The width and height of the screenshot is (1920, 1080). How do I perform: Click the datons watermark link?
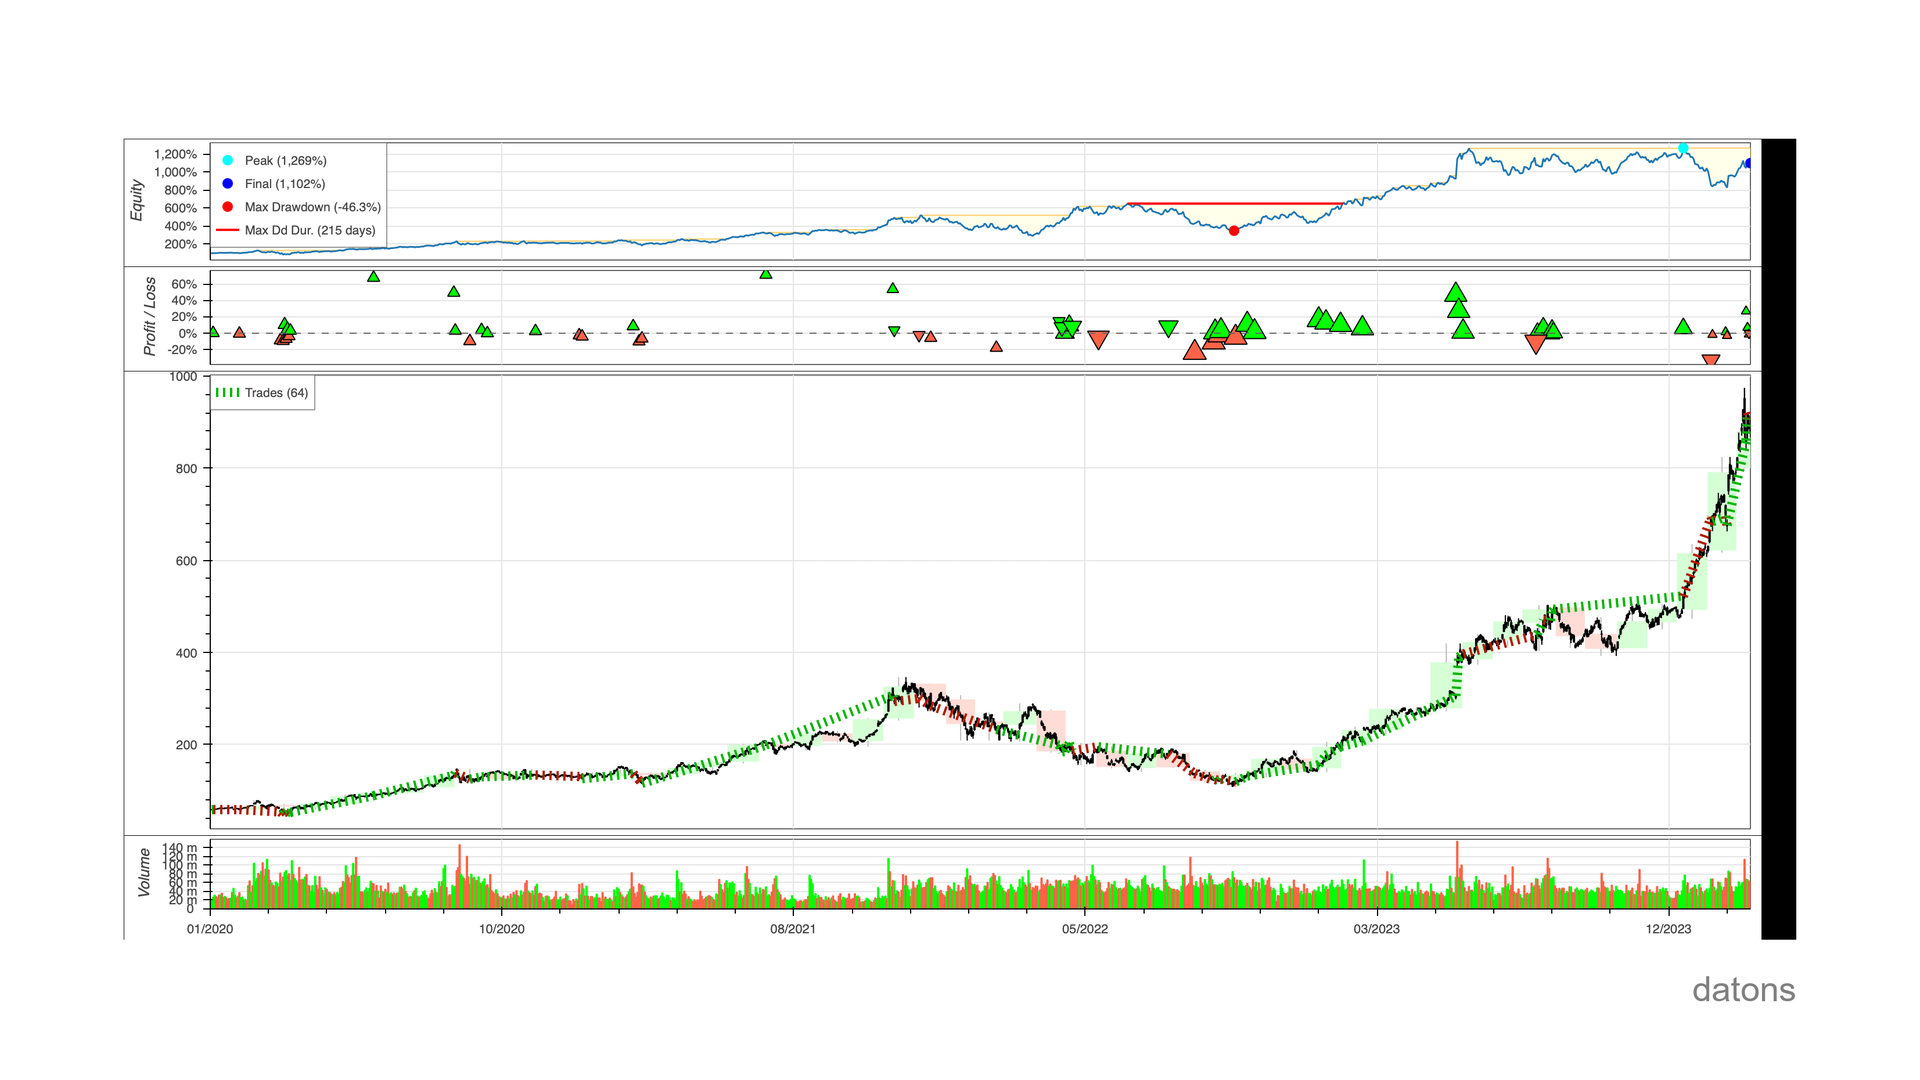coord(1743,990)
